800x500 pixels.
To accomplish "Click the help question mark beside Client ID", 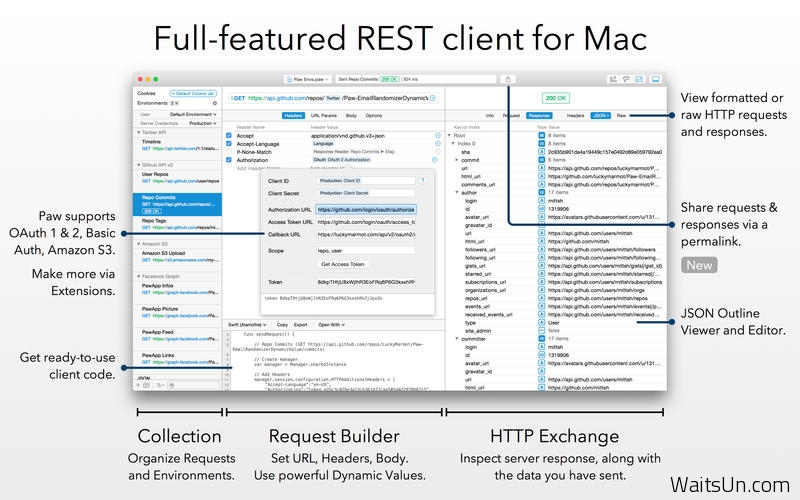I will (422, 181).
